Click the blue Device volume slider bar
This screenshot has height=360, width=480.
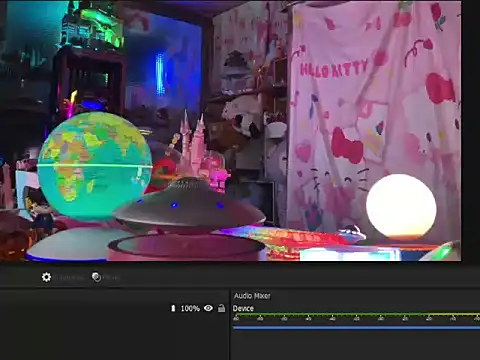[x=356, y=328]
